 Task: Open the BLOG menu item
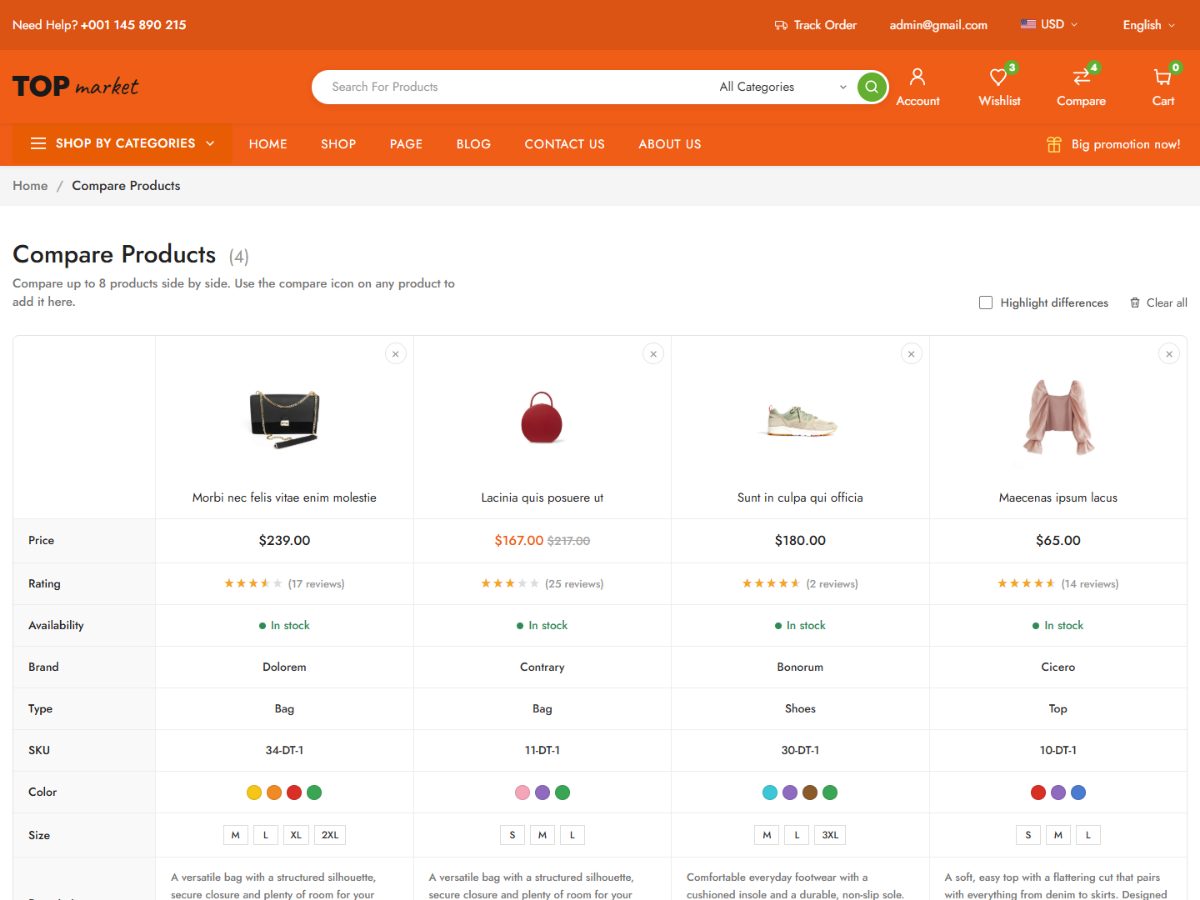click(x=473, y=144)
